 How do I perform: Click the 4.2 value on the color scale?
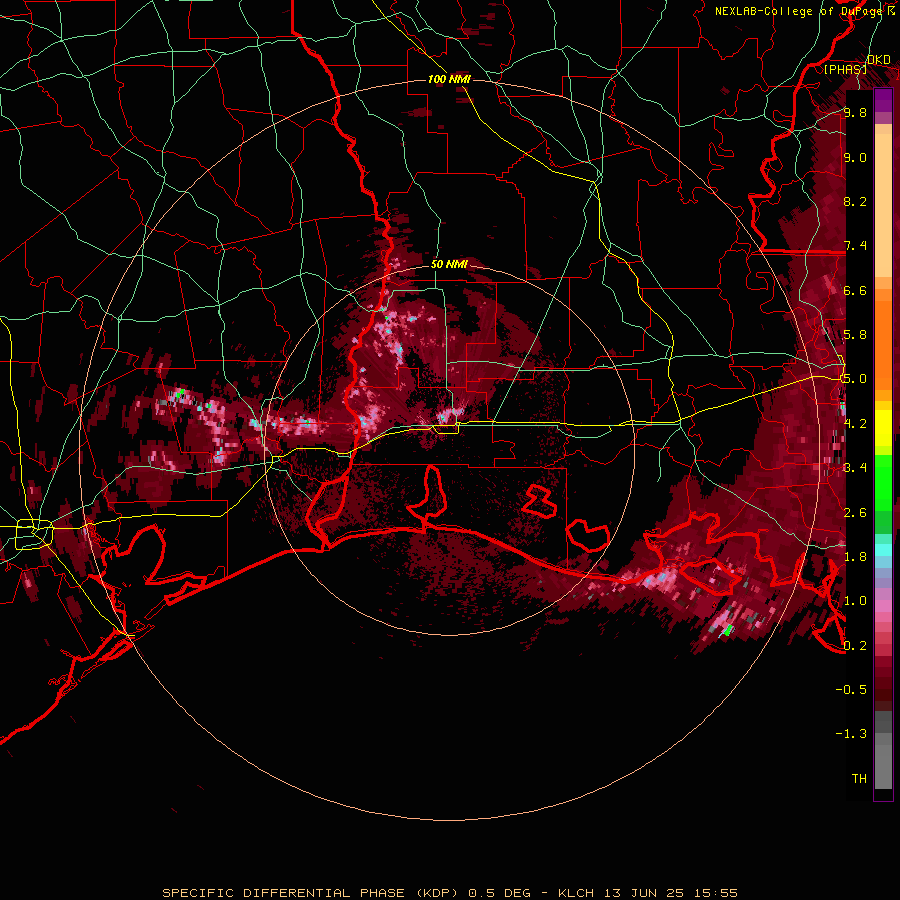[855, 424]
